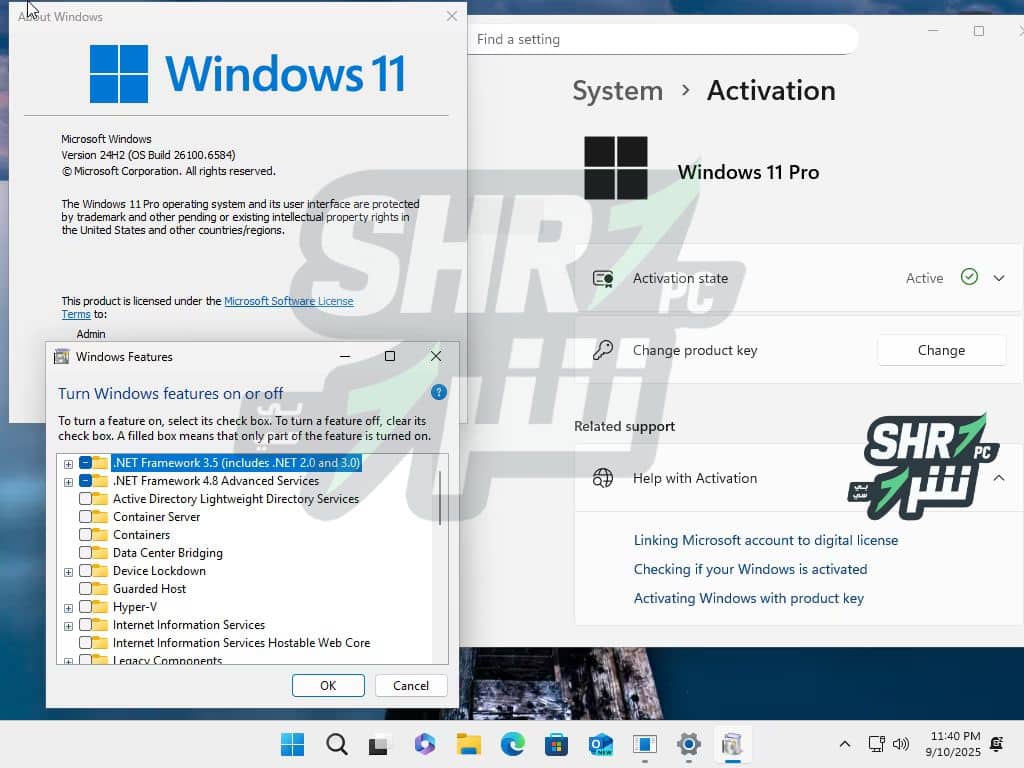Open Microsoft Store from the taskbar

pos(556,744)
